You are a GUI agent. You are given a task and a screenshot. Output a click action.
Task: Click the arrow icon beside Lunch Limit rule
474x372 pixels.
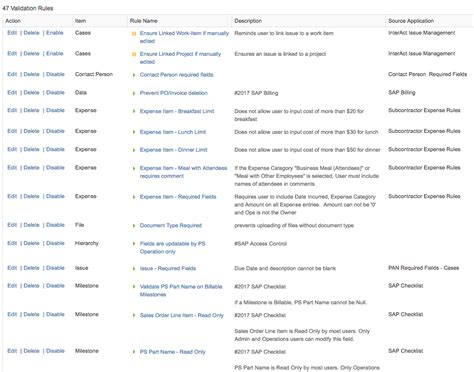tap(134, 132)
